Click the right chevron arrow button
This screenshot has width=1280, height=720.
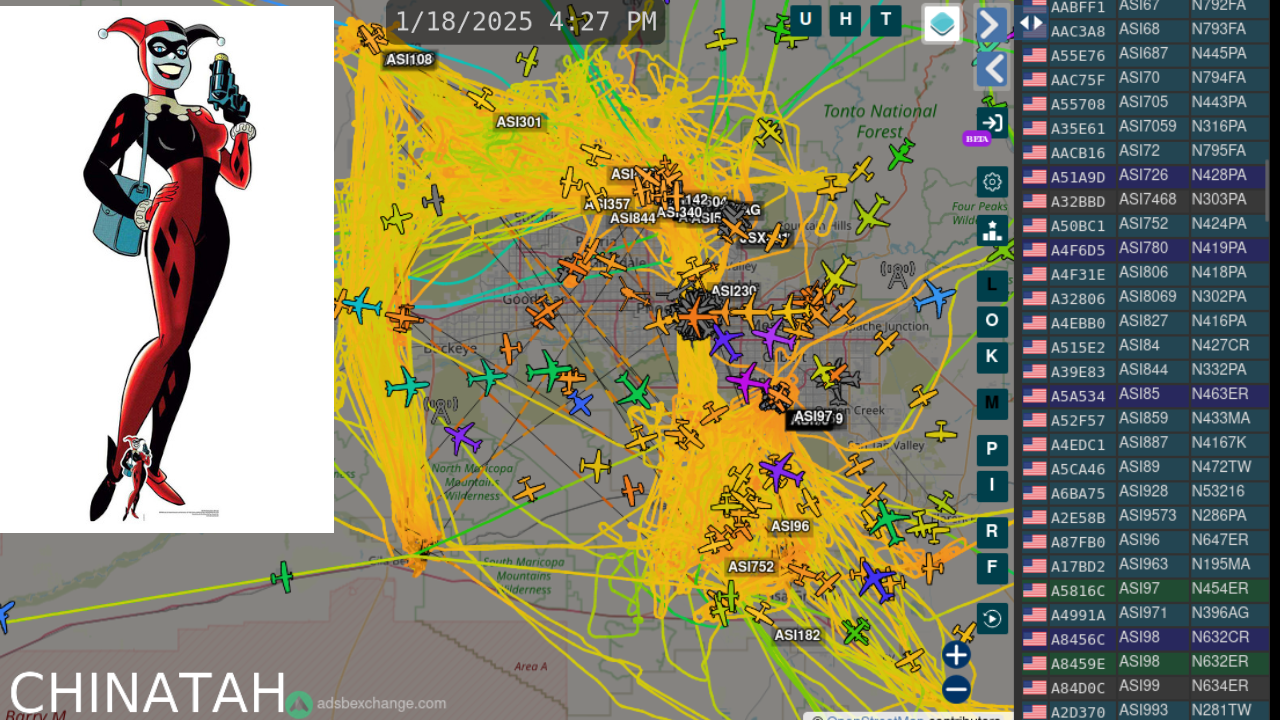[991, 25]
